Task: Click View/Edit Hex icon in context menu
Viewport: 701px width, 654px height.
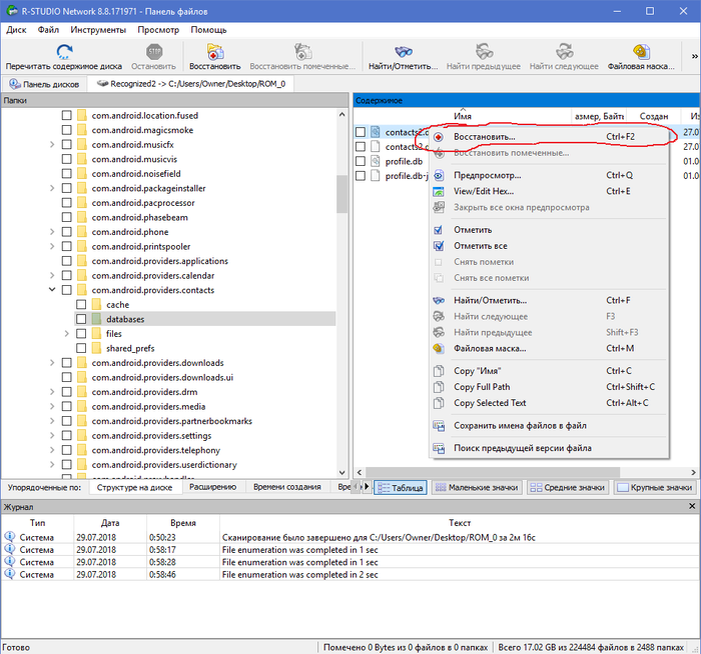Action: 439,191
